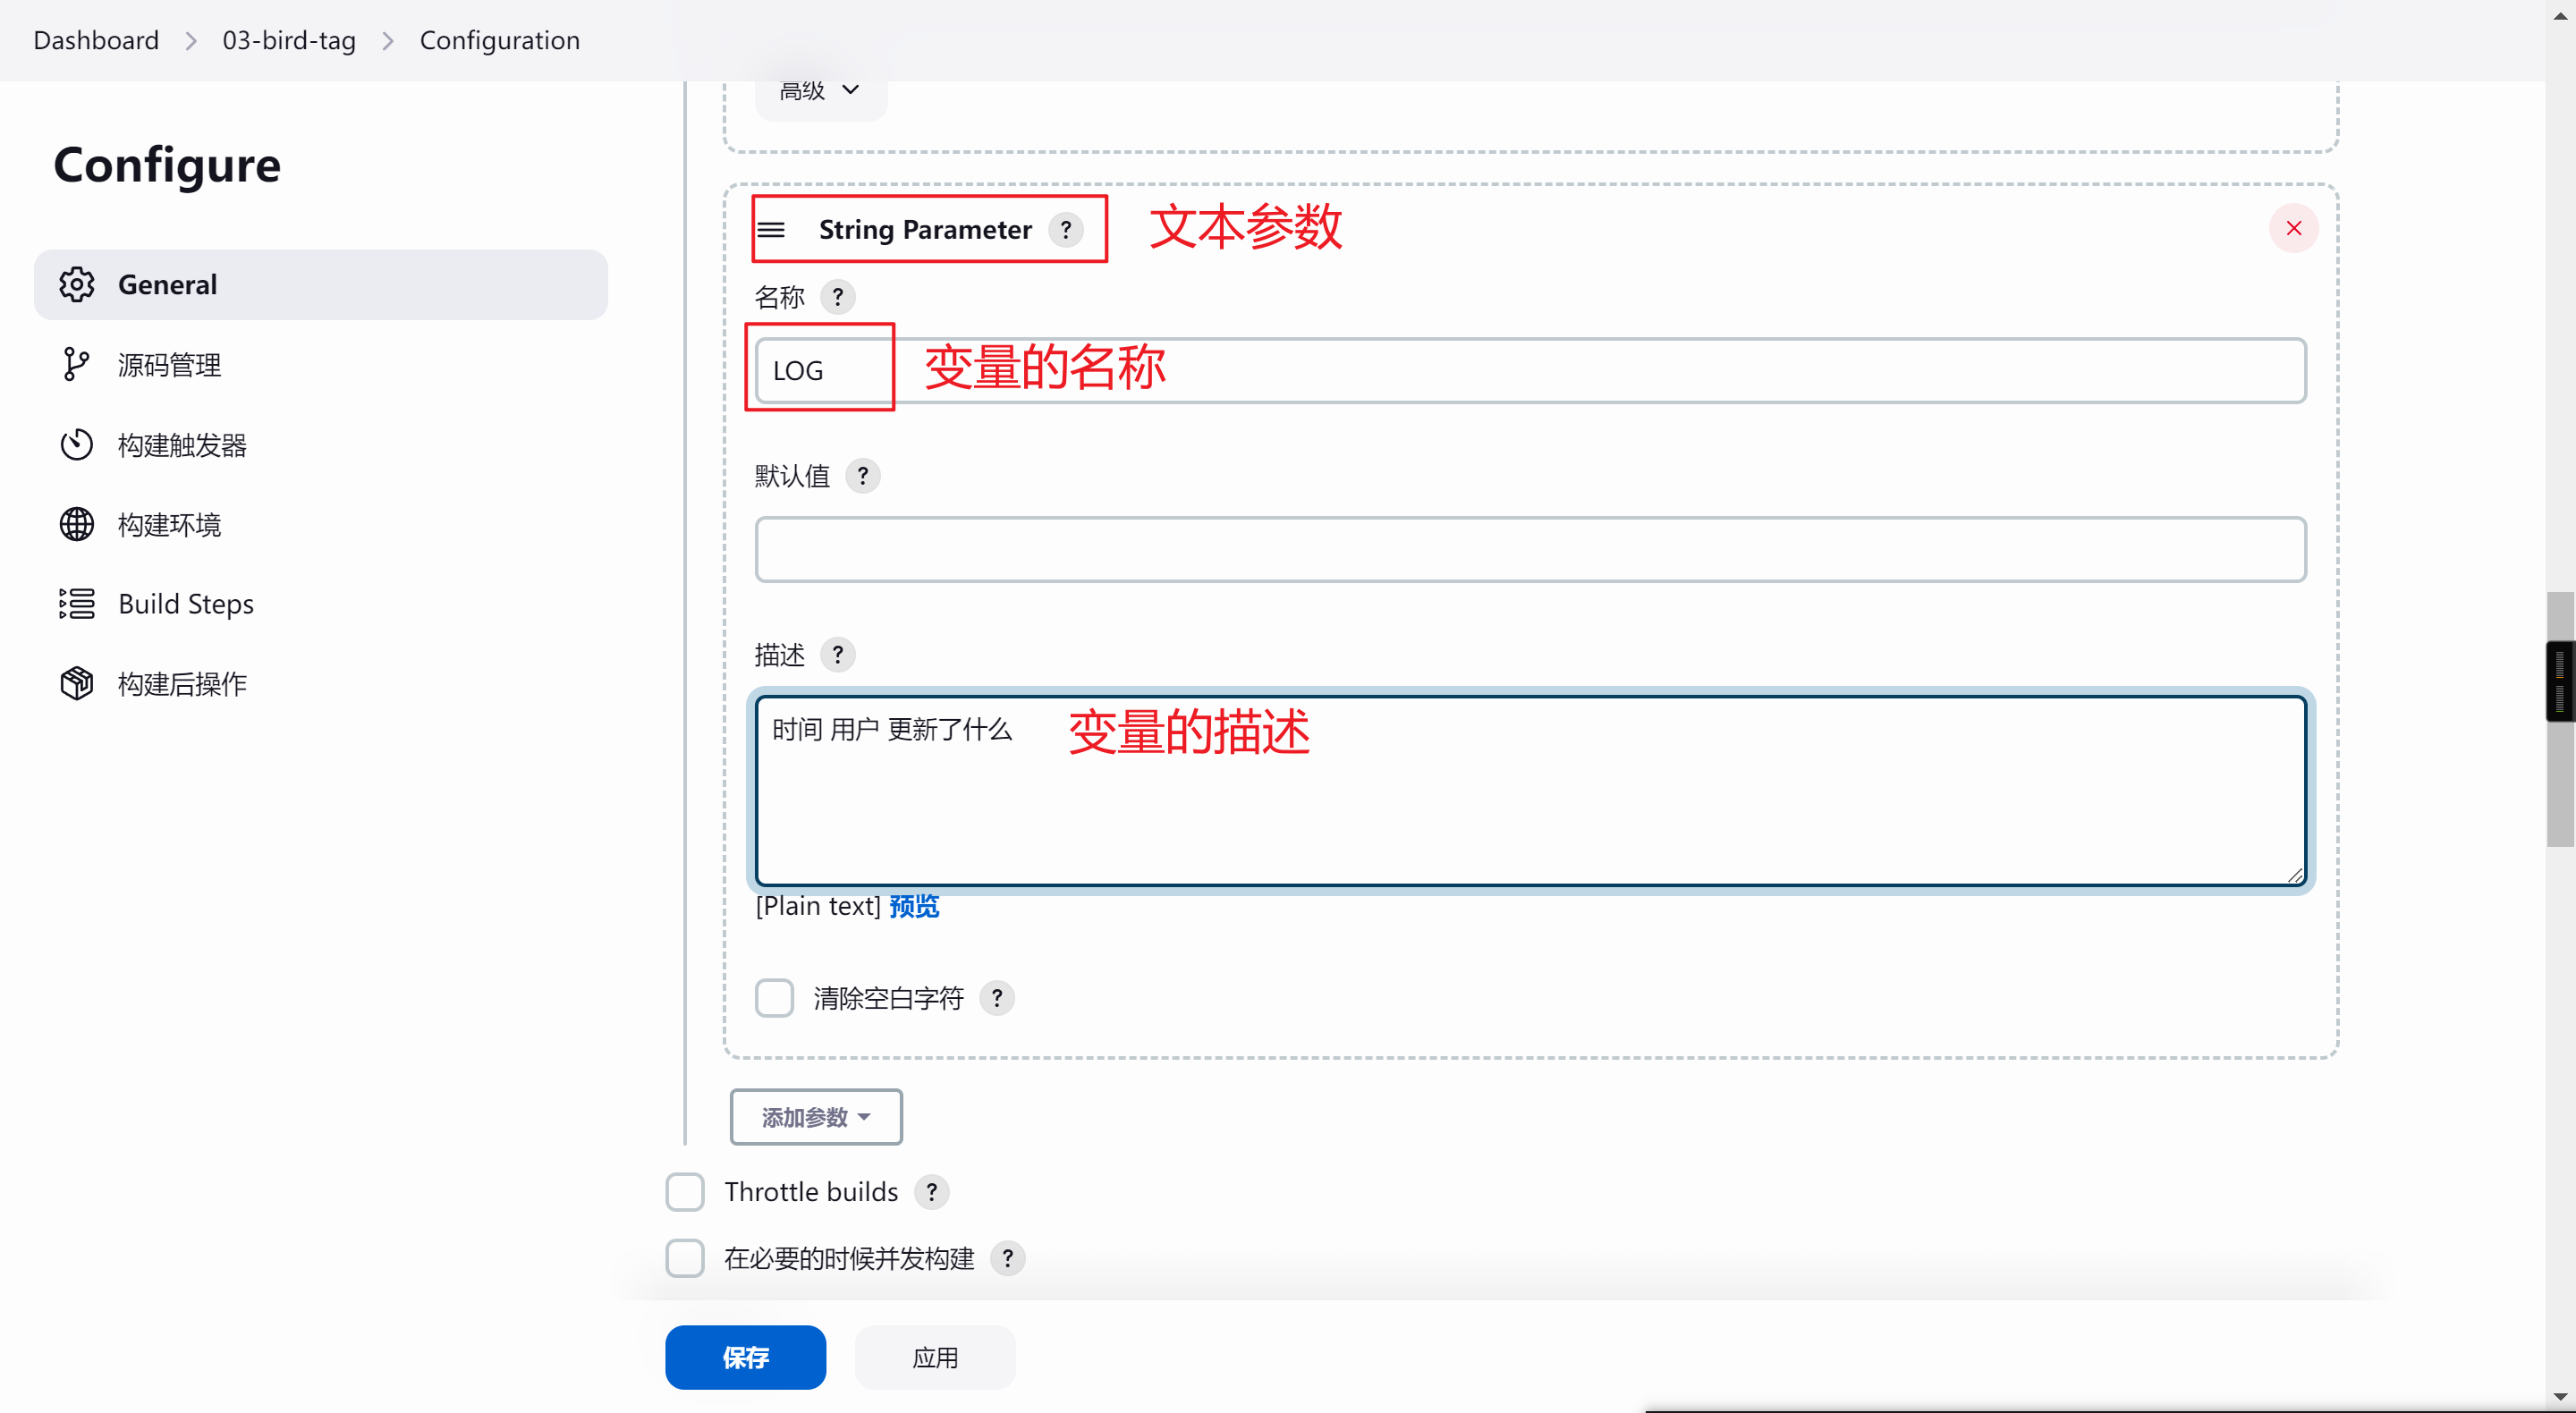The width and height of the screenshot is (2576, 1413).
Task: Check 在必要的时候并发构建 option
Action: point(685,1257)
